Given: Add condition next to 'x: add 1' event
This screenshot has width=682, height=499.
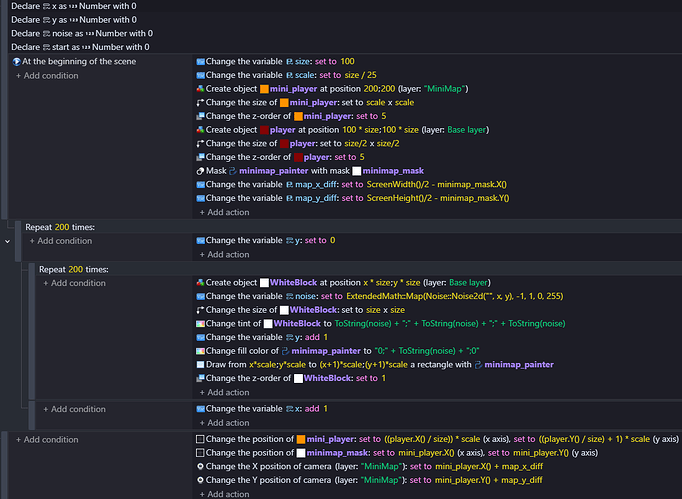Looking at the screenshot, I should point(74,409).
